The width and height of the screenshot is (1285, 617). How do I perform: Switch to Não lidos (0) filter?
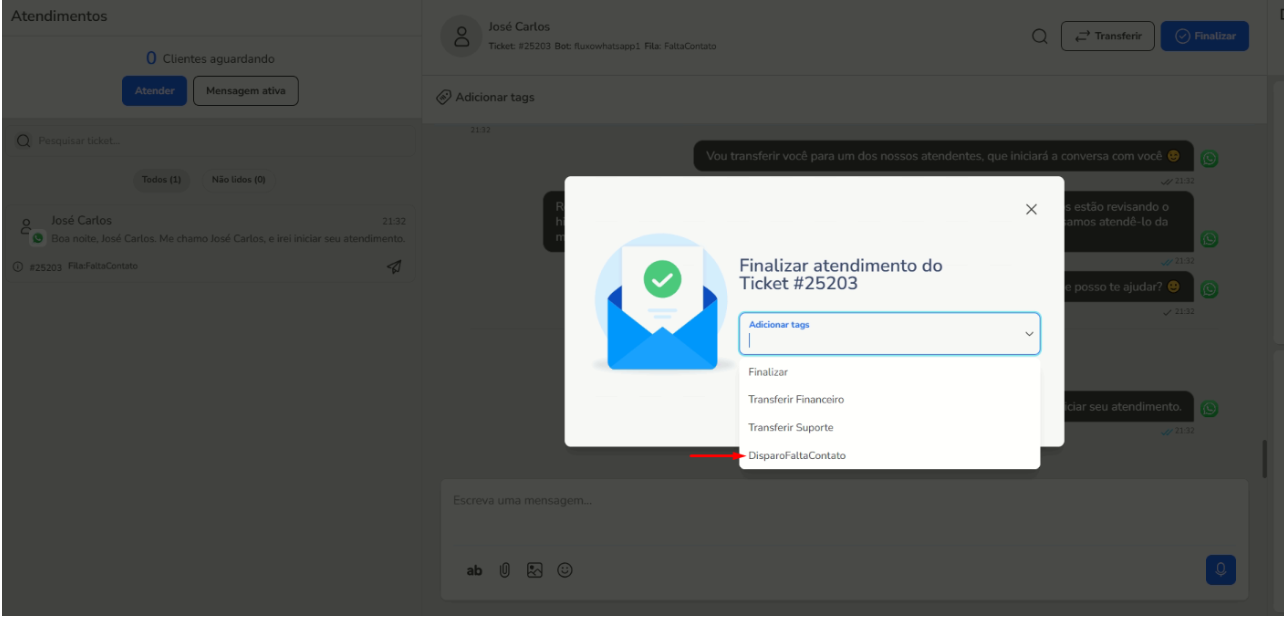point(238,180)
